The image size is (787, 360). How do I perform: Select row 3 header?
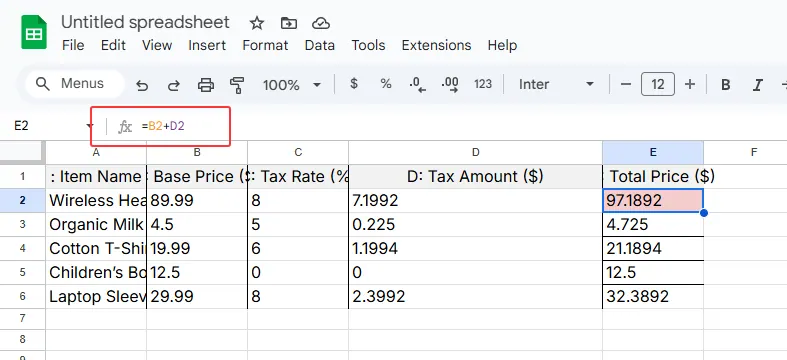point(23,224)
